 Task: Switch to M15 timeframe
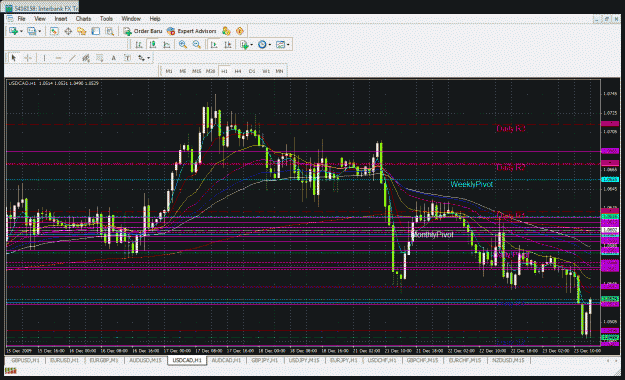[197, 71]
